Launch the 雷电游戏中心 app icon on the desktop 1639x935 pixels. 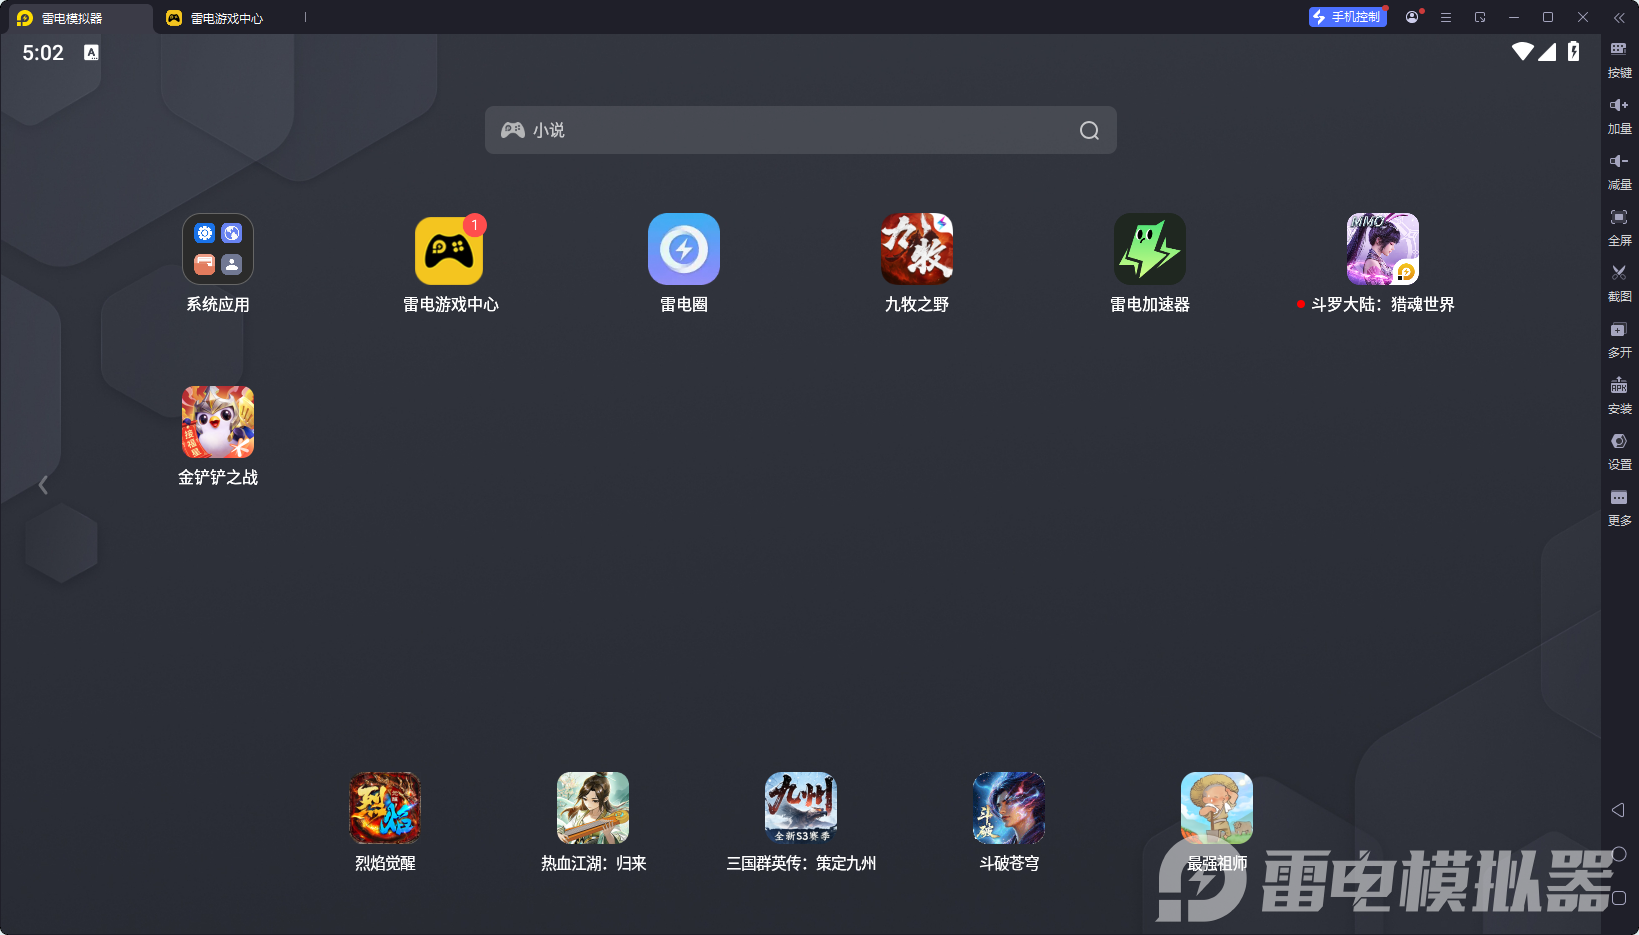[450, 249]
